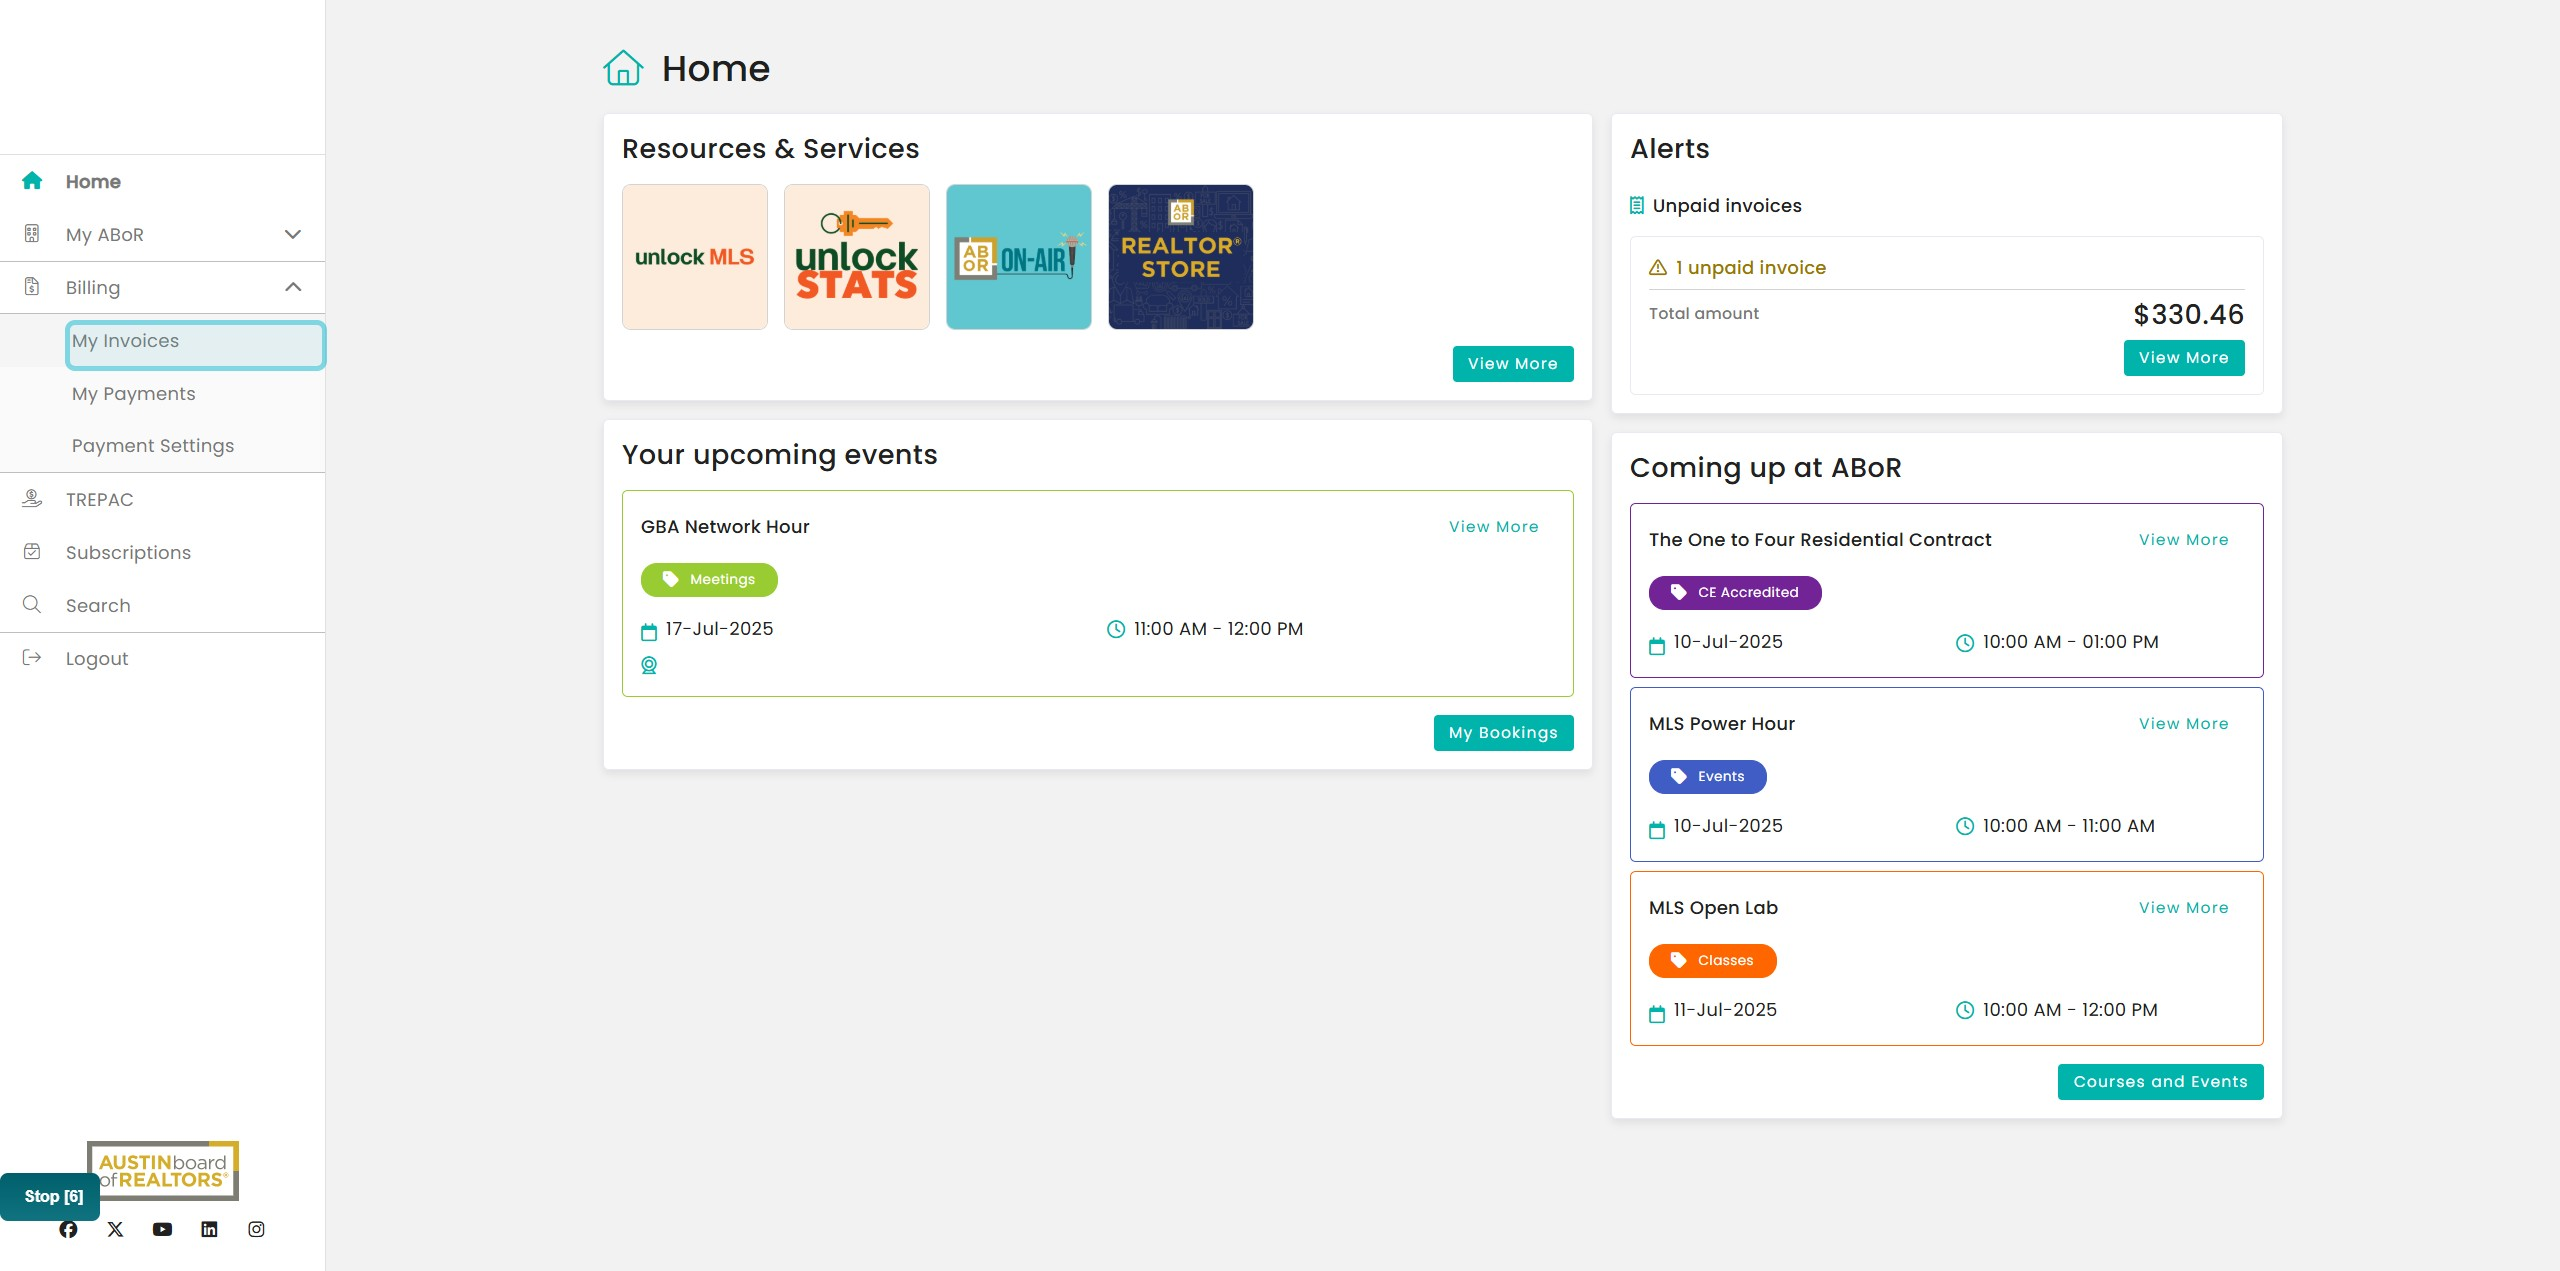Click the Courses and Events button
This screenshot has height=1271, width=2560.
2160,1082
